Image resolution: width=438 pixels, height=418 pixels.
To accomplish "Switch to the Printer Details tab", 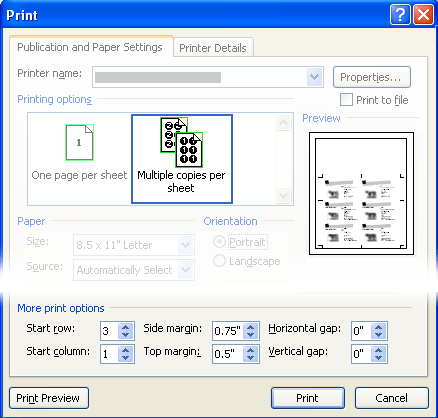I will pyautogui.click(x=213, y=48).
